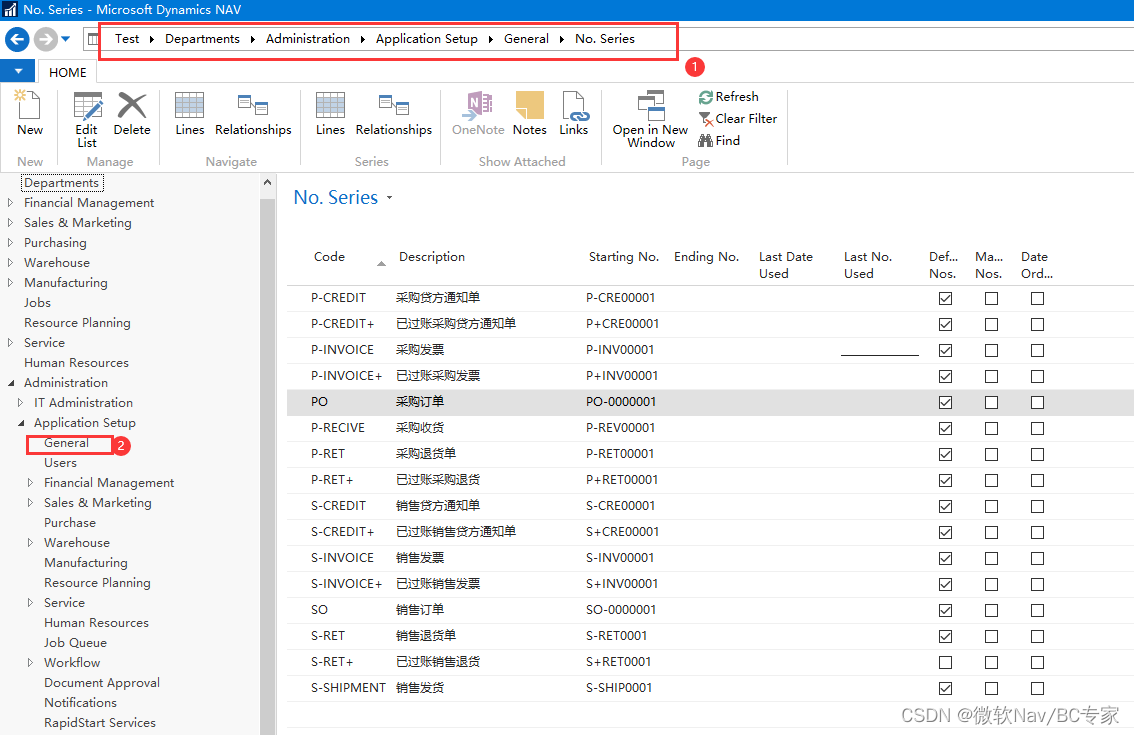Select the PO code cell

[319, 402]
